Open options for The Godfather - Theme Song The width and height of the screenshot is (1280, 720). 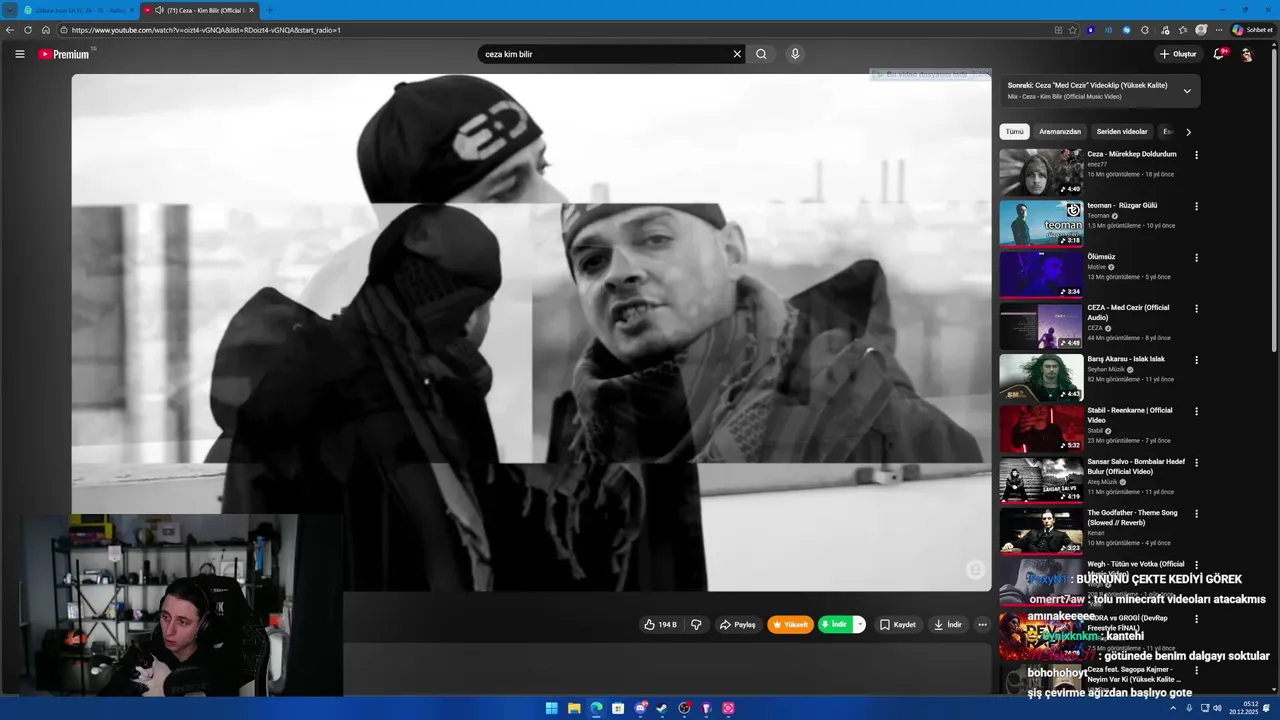pyautogui.click(x=1196, y=513)
